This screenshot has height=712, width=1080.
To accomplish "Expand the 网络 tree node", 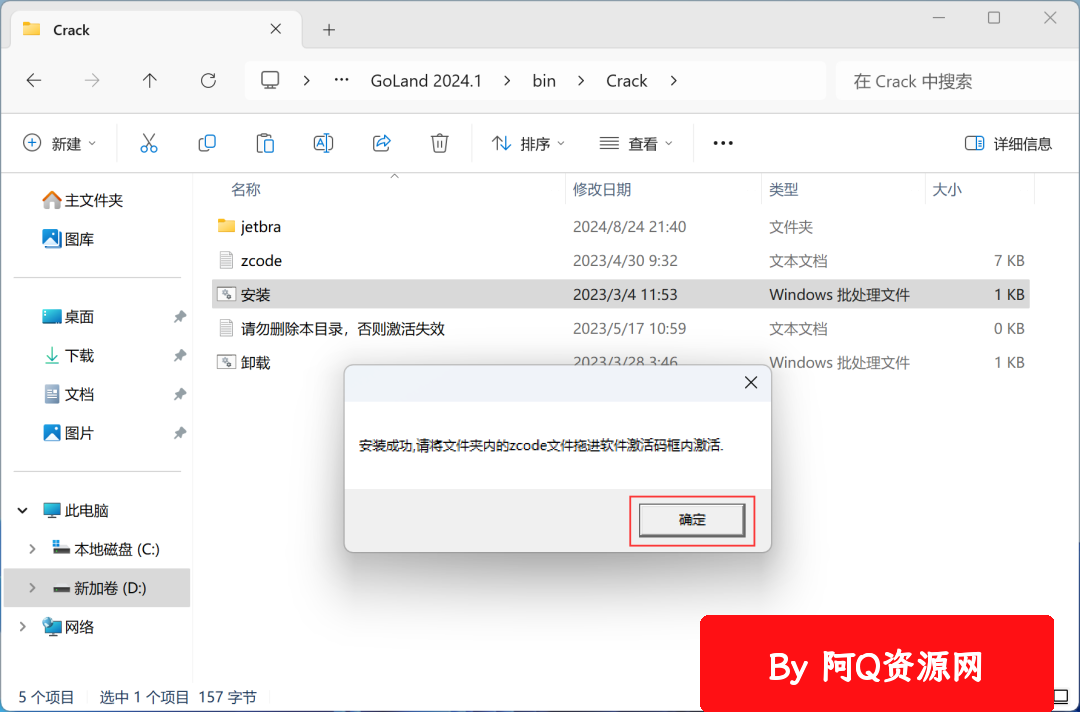I will pos(23,627).
